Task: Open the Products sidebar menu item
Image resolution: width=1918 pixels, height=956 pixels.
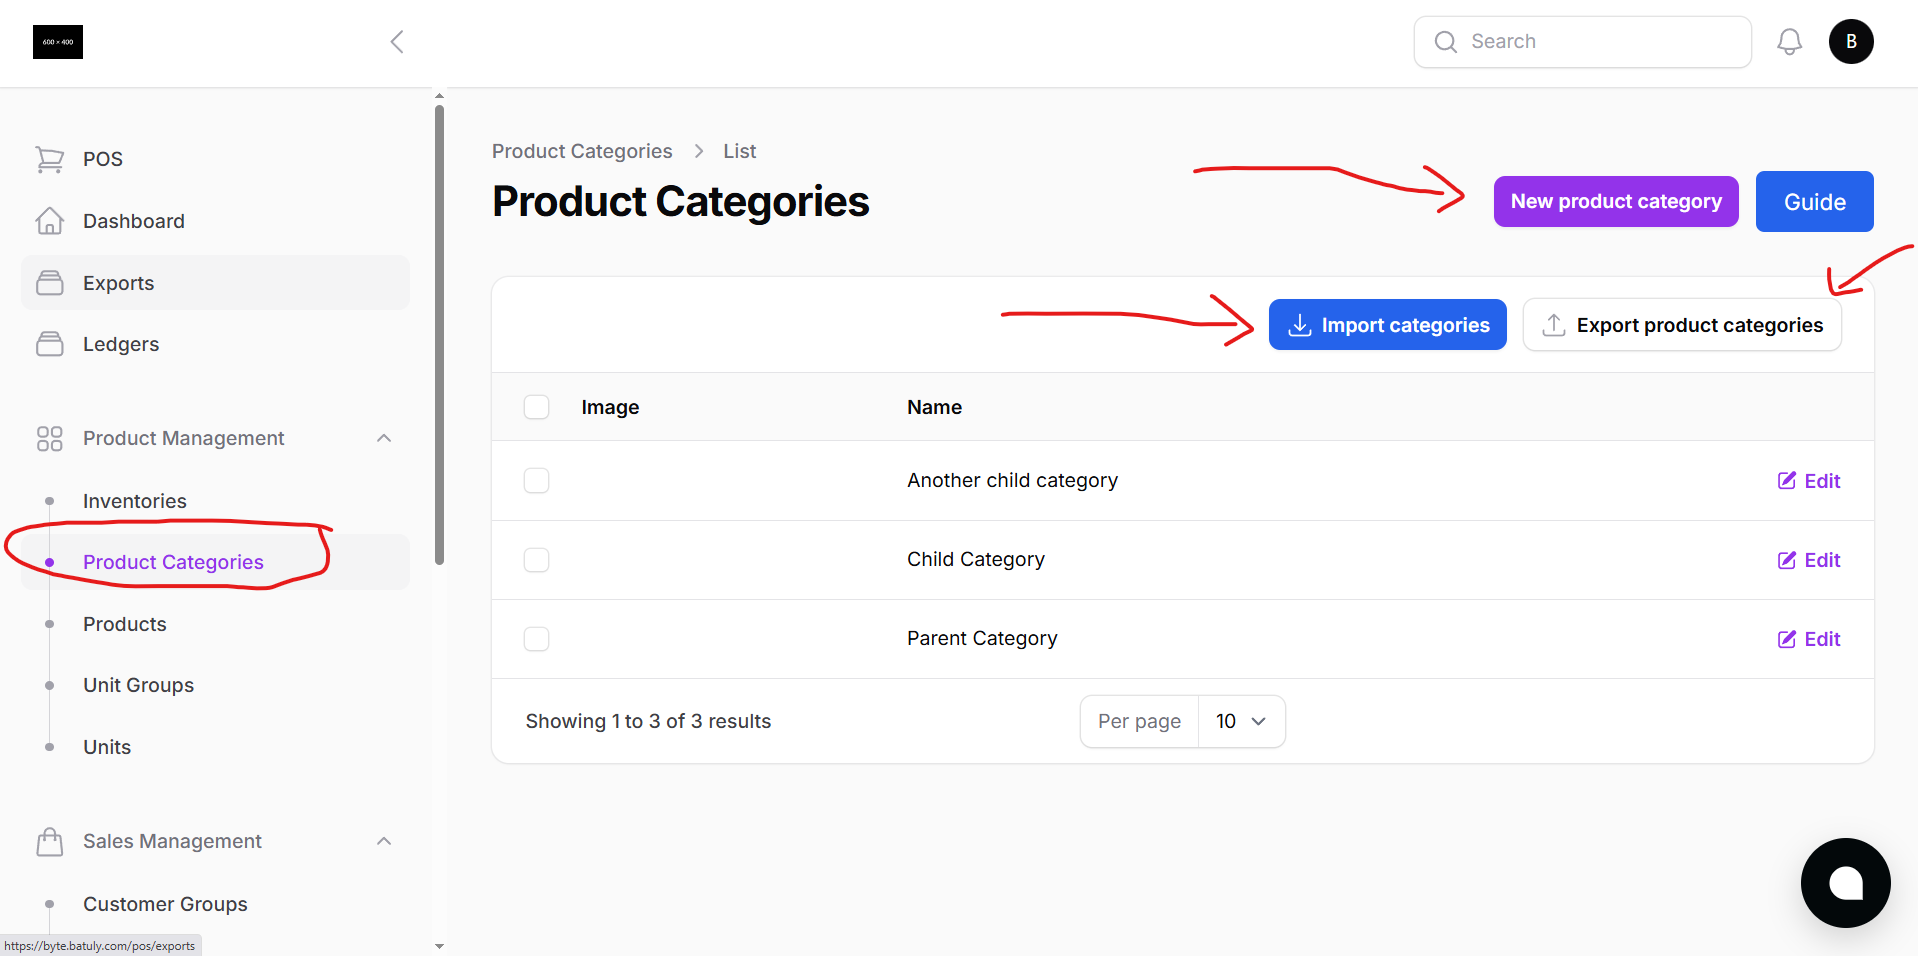Action: click(x=124, y=623)
